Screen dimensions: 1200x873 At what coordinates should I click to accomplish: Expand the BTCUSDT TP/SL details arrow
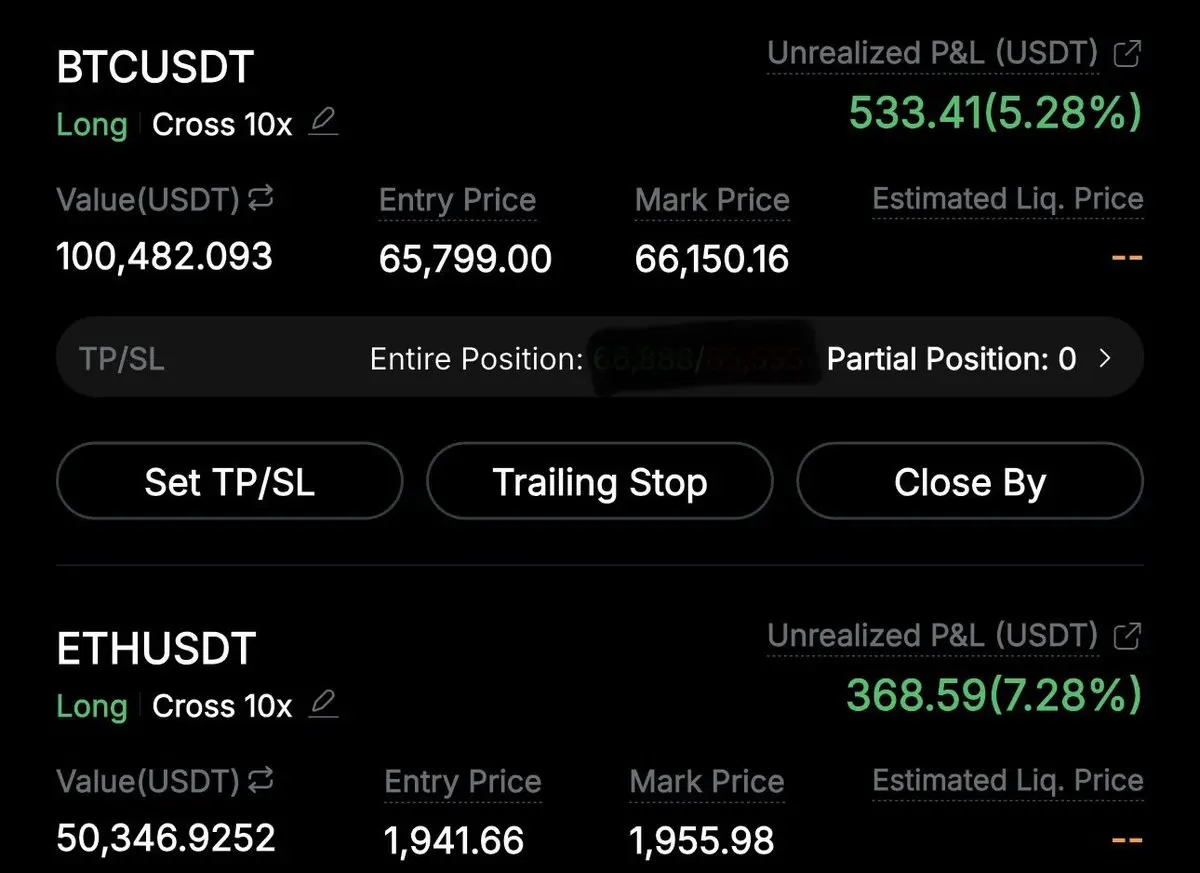(x=1105, y=359)
